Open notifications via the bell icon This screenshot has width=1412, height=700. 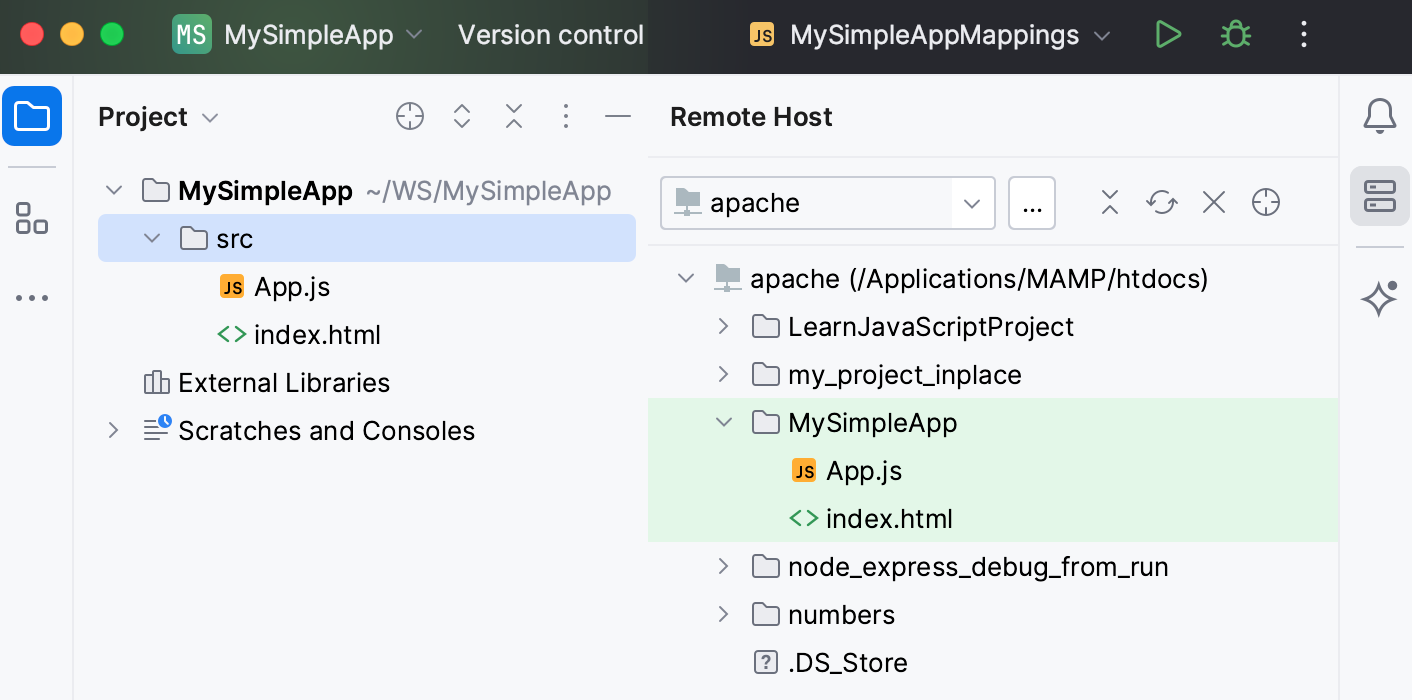1380,115
